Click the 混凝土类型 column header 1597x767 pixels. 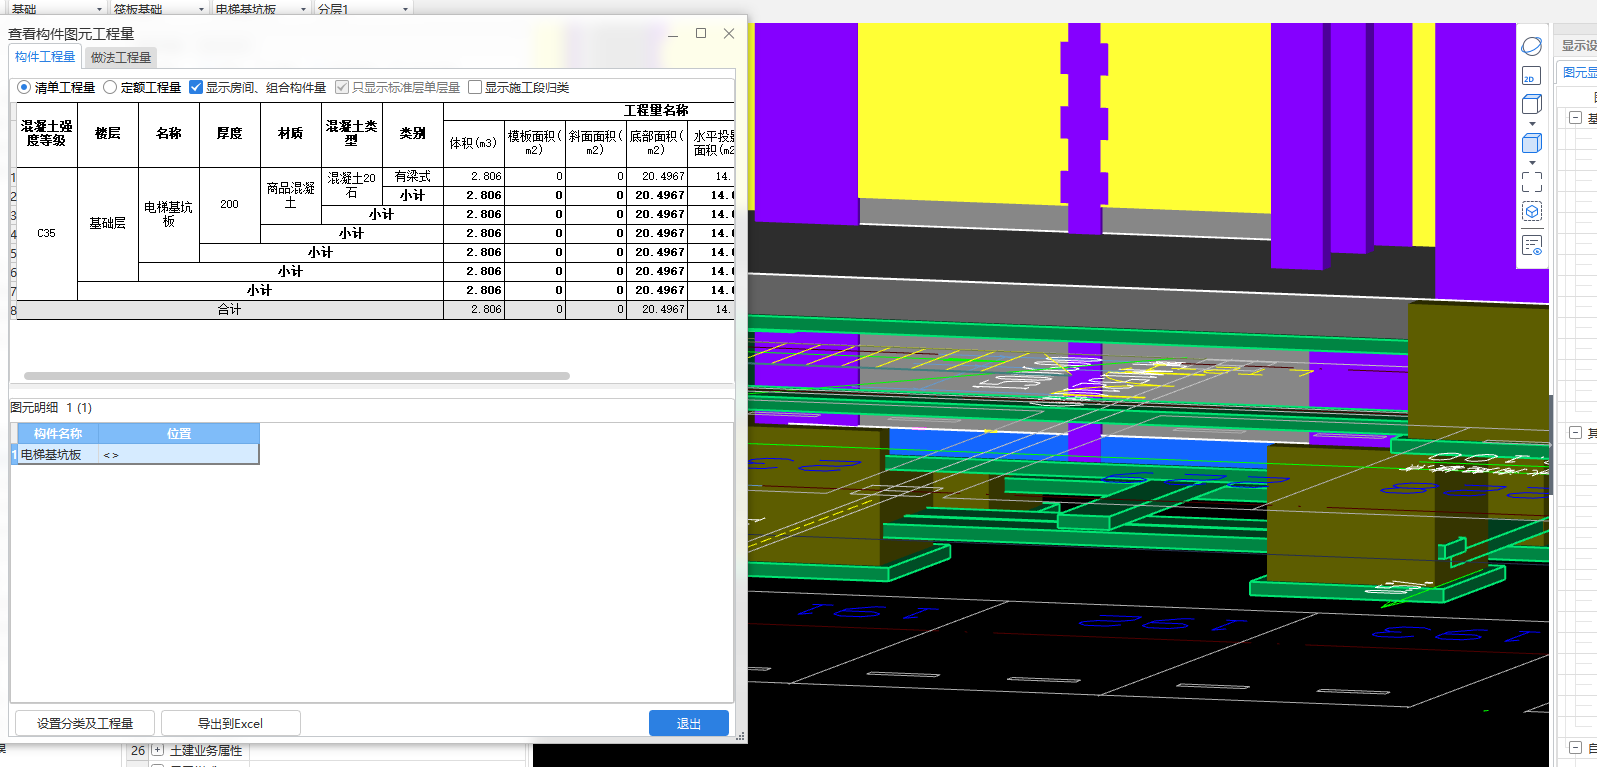click(x=352, y=134)
